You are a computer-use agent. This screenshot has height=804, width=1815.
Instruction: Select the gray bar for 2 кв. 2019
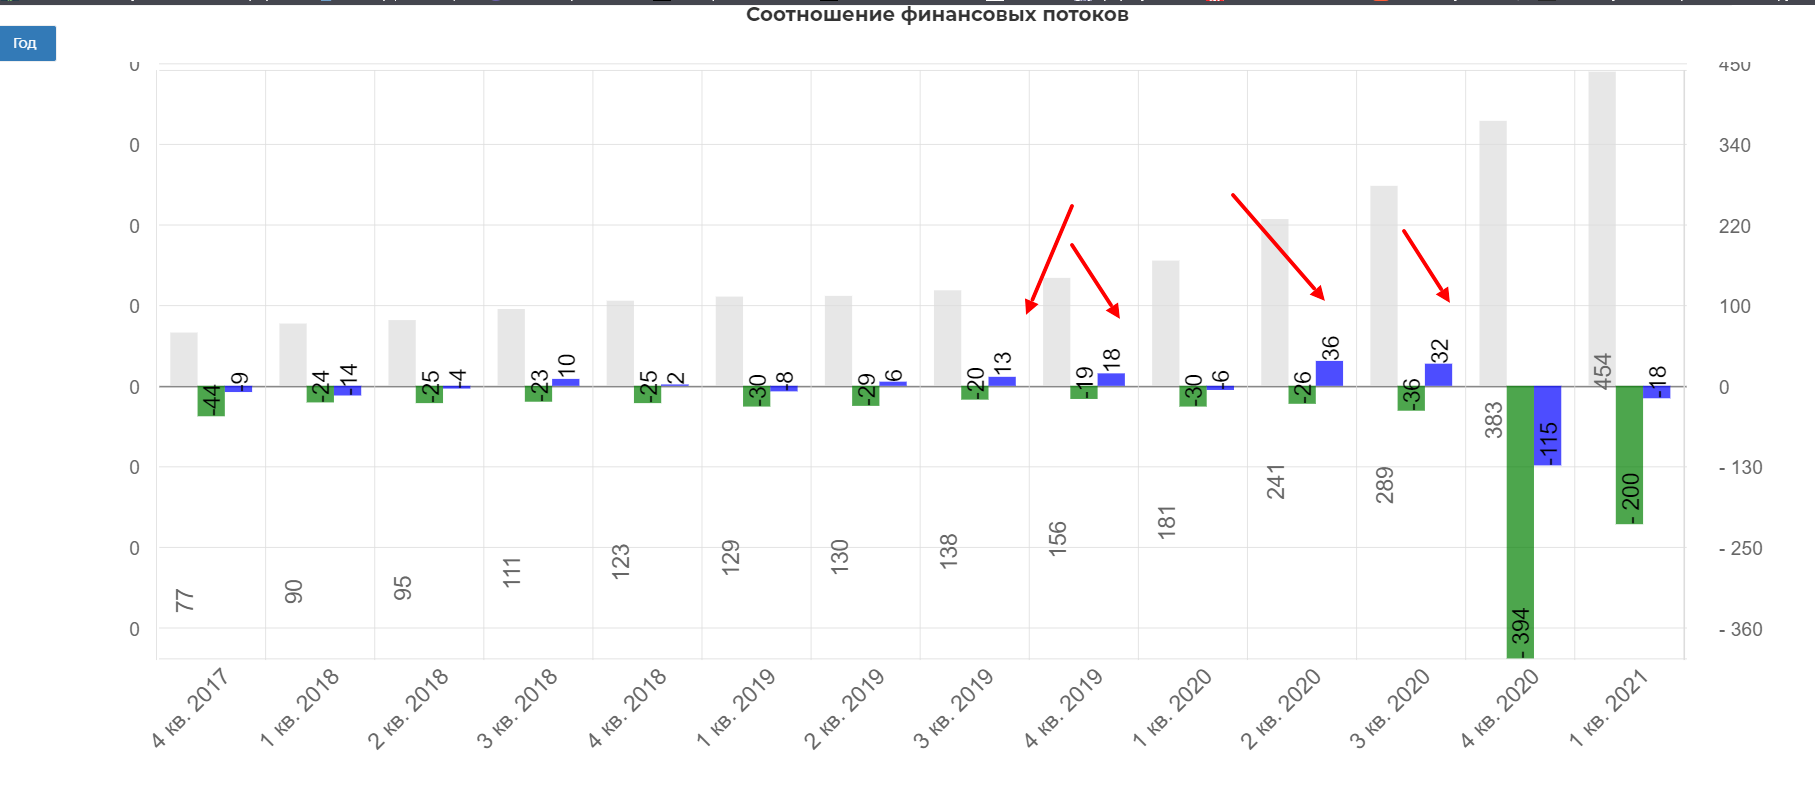[838, 341]
